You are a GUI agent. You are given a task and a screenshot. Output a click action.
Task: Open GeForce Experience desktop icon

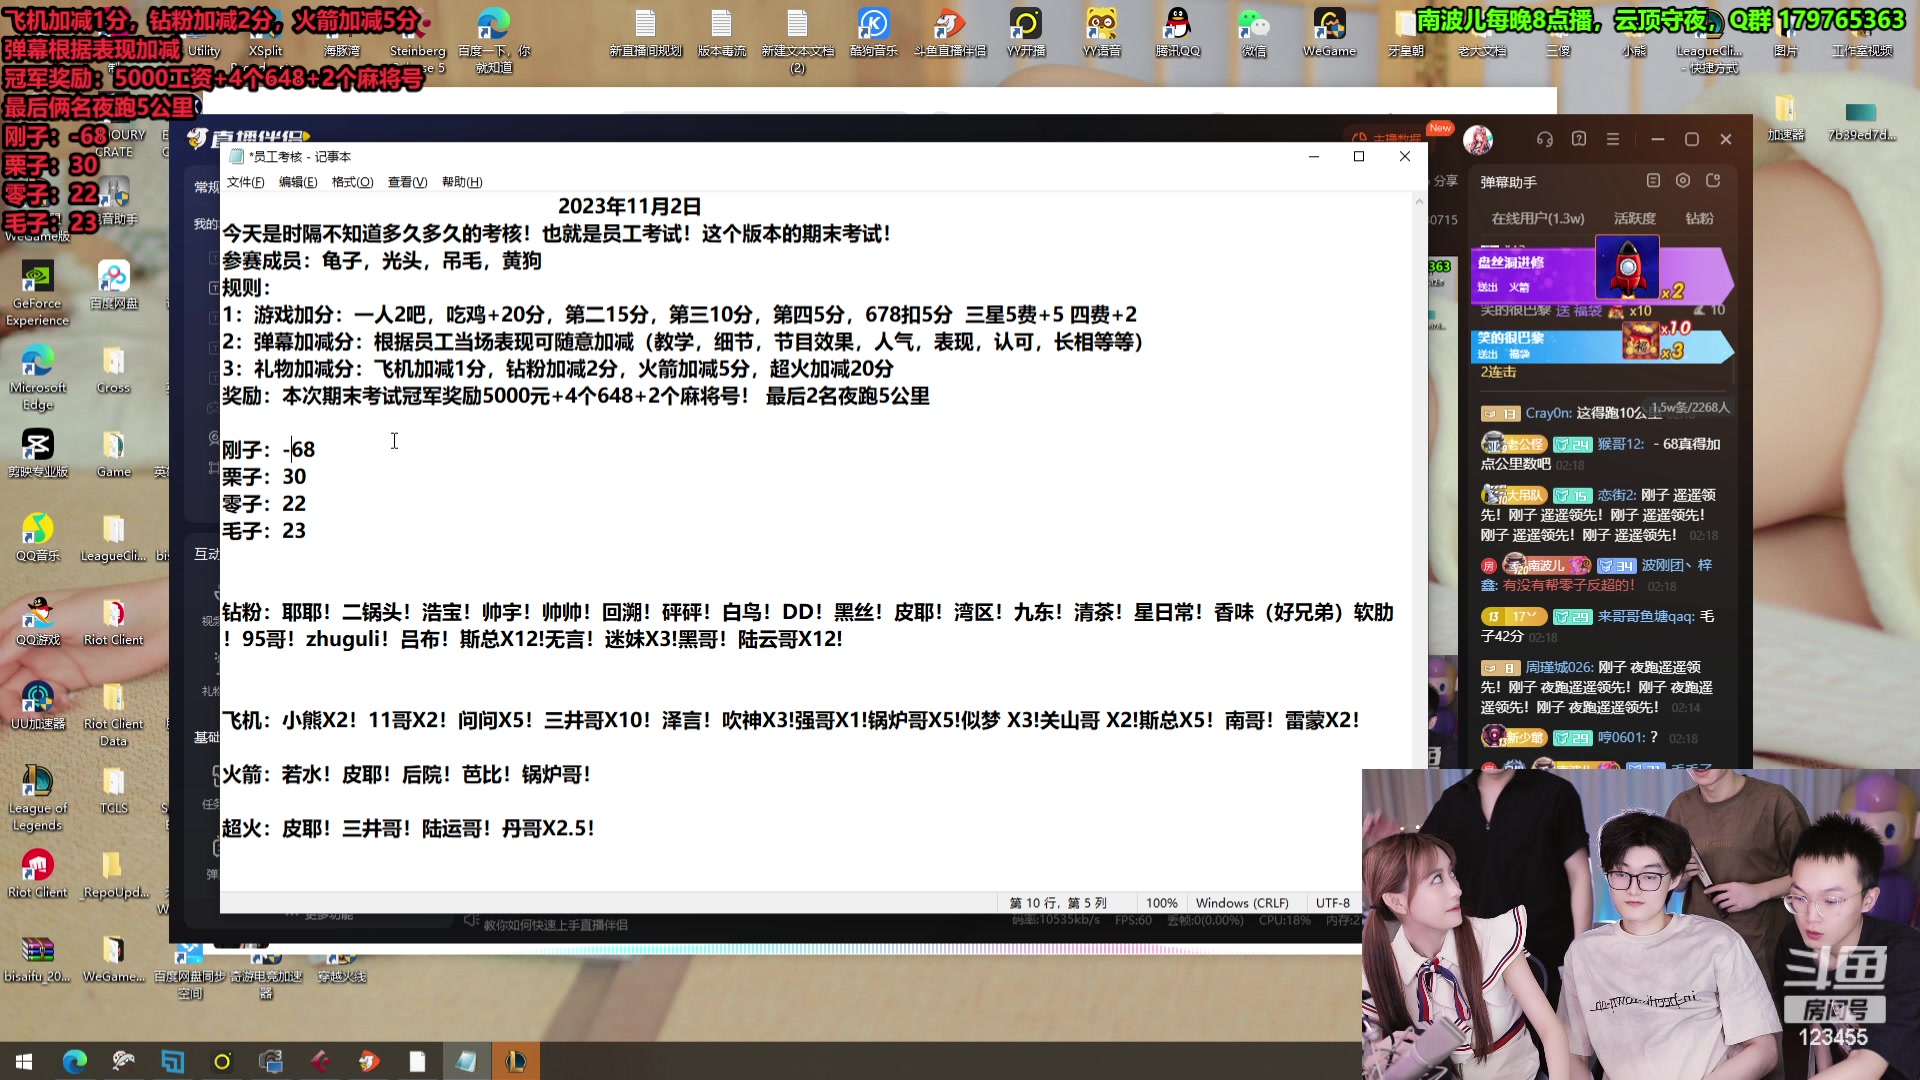coord(37,292)
